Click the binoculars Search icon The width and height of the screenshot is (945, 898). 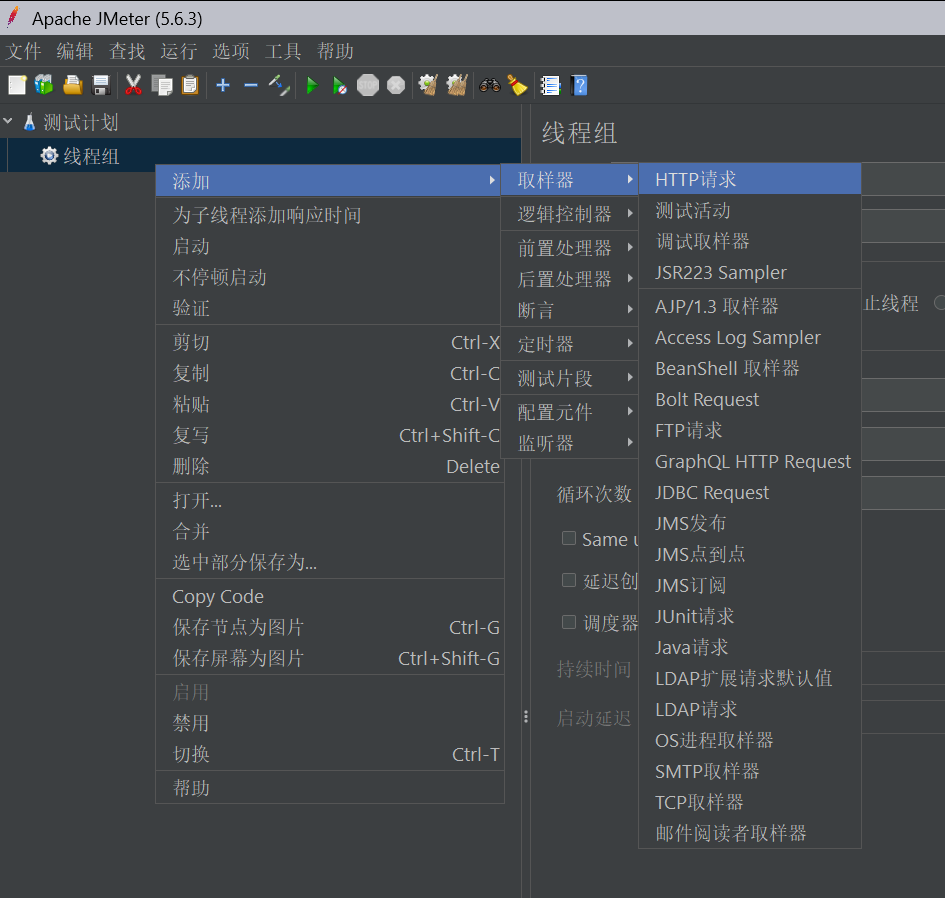(489, 85)
